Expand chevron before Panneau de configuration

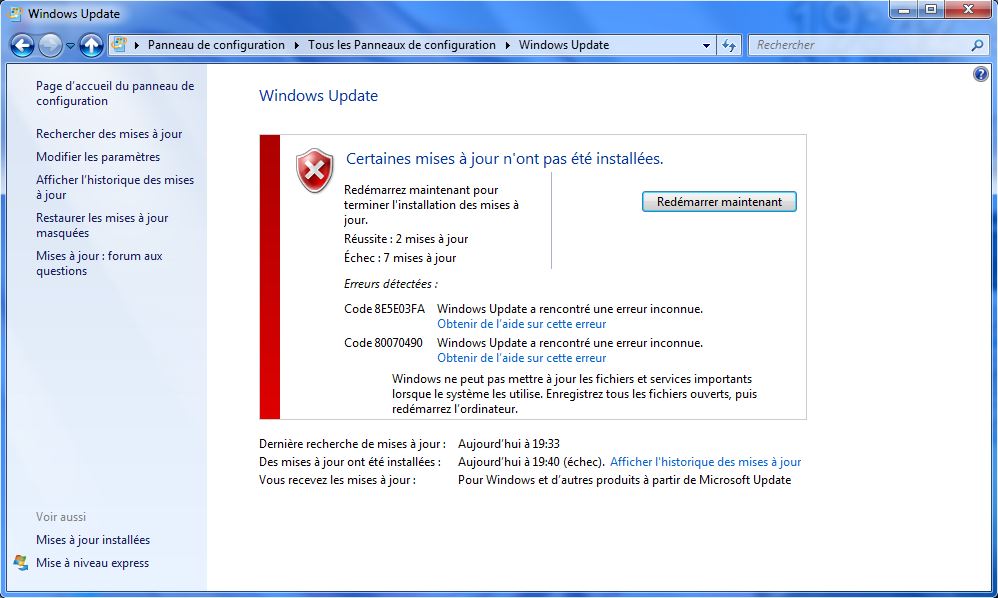pos(137,45)
